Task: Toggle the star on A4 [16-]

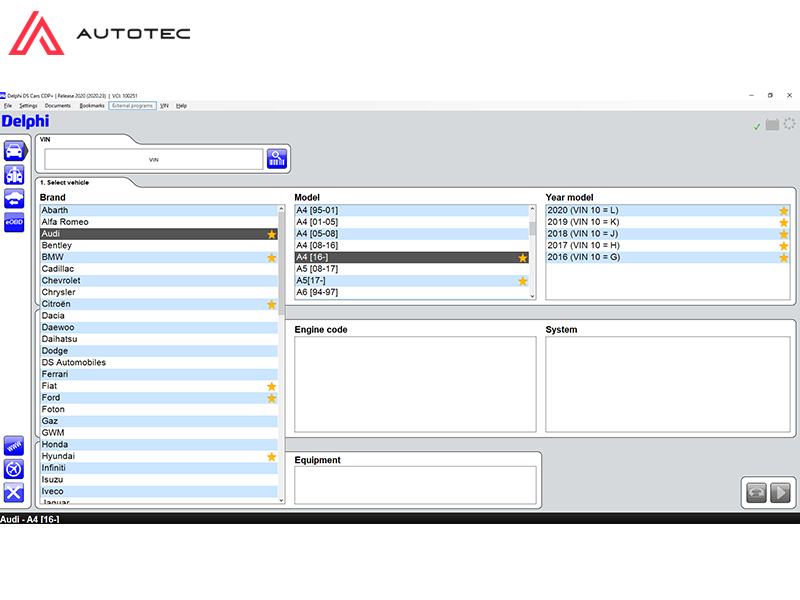Action: tap(523, 258)
